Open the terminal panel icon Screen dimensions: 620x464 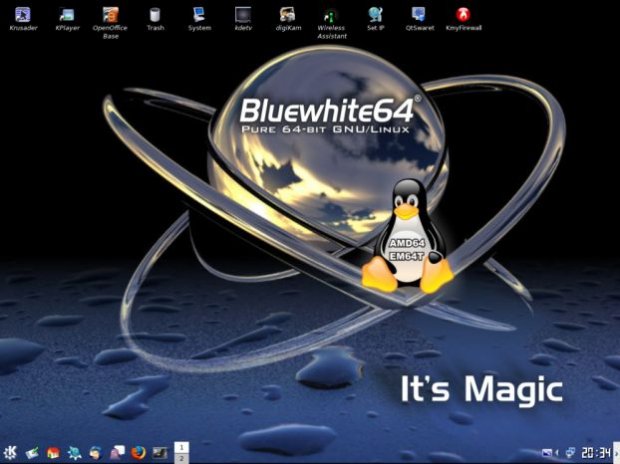[160, 452]
